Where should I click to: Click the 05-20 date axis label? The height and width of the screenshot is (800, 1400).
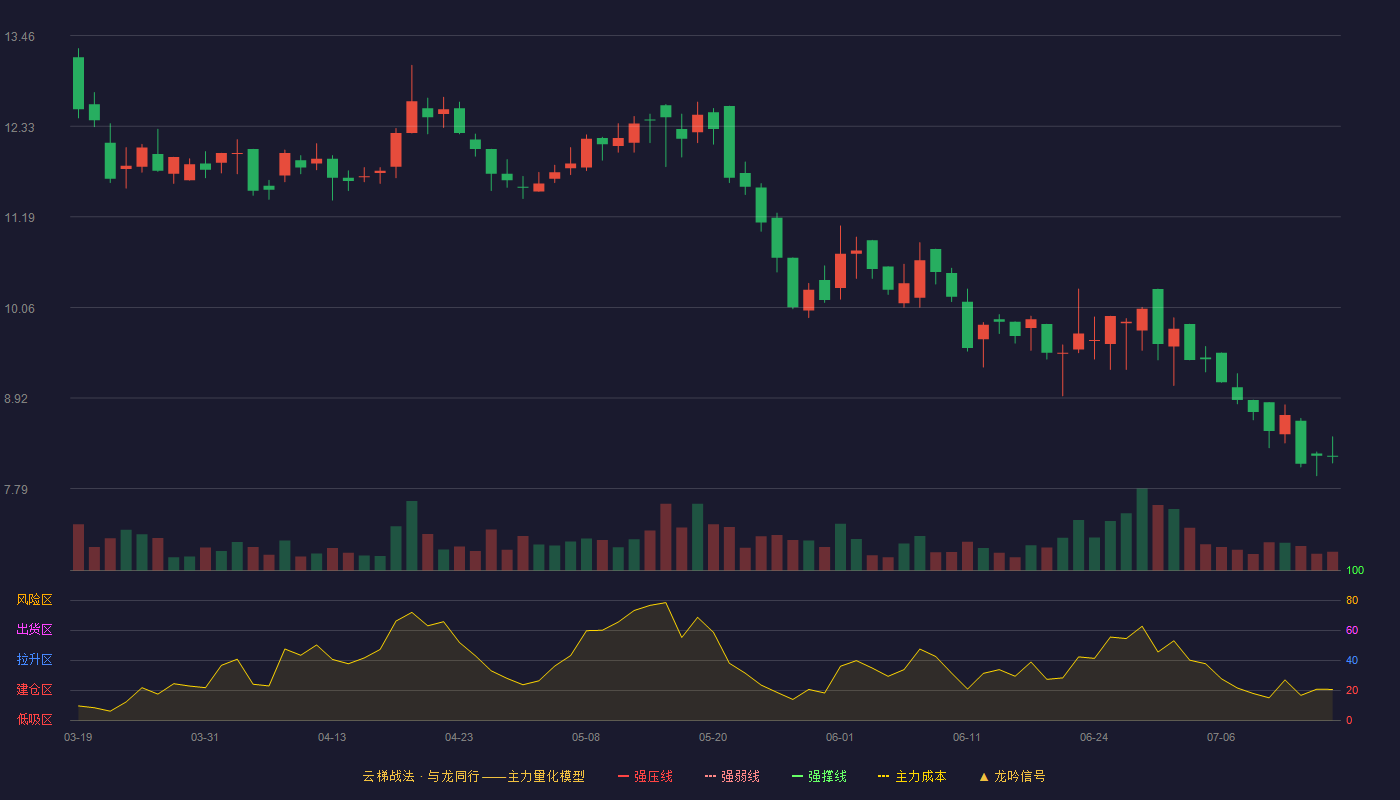pyautogui.click(x=713, y=737)
